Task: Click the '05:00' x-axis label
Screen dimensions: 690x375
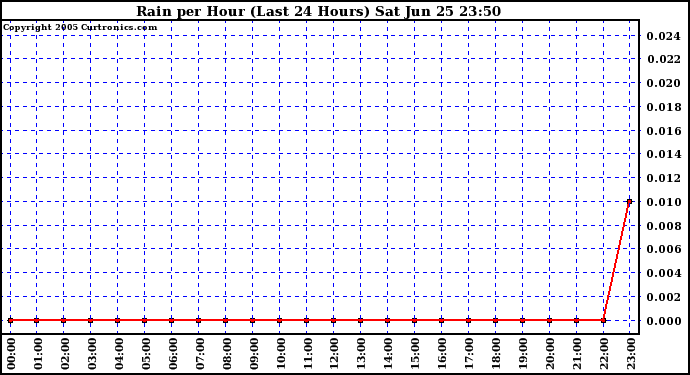Action: tap(146, 353)
